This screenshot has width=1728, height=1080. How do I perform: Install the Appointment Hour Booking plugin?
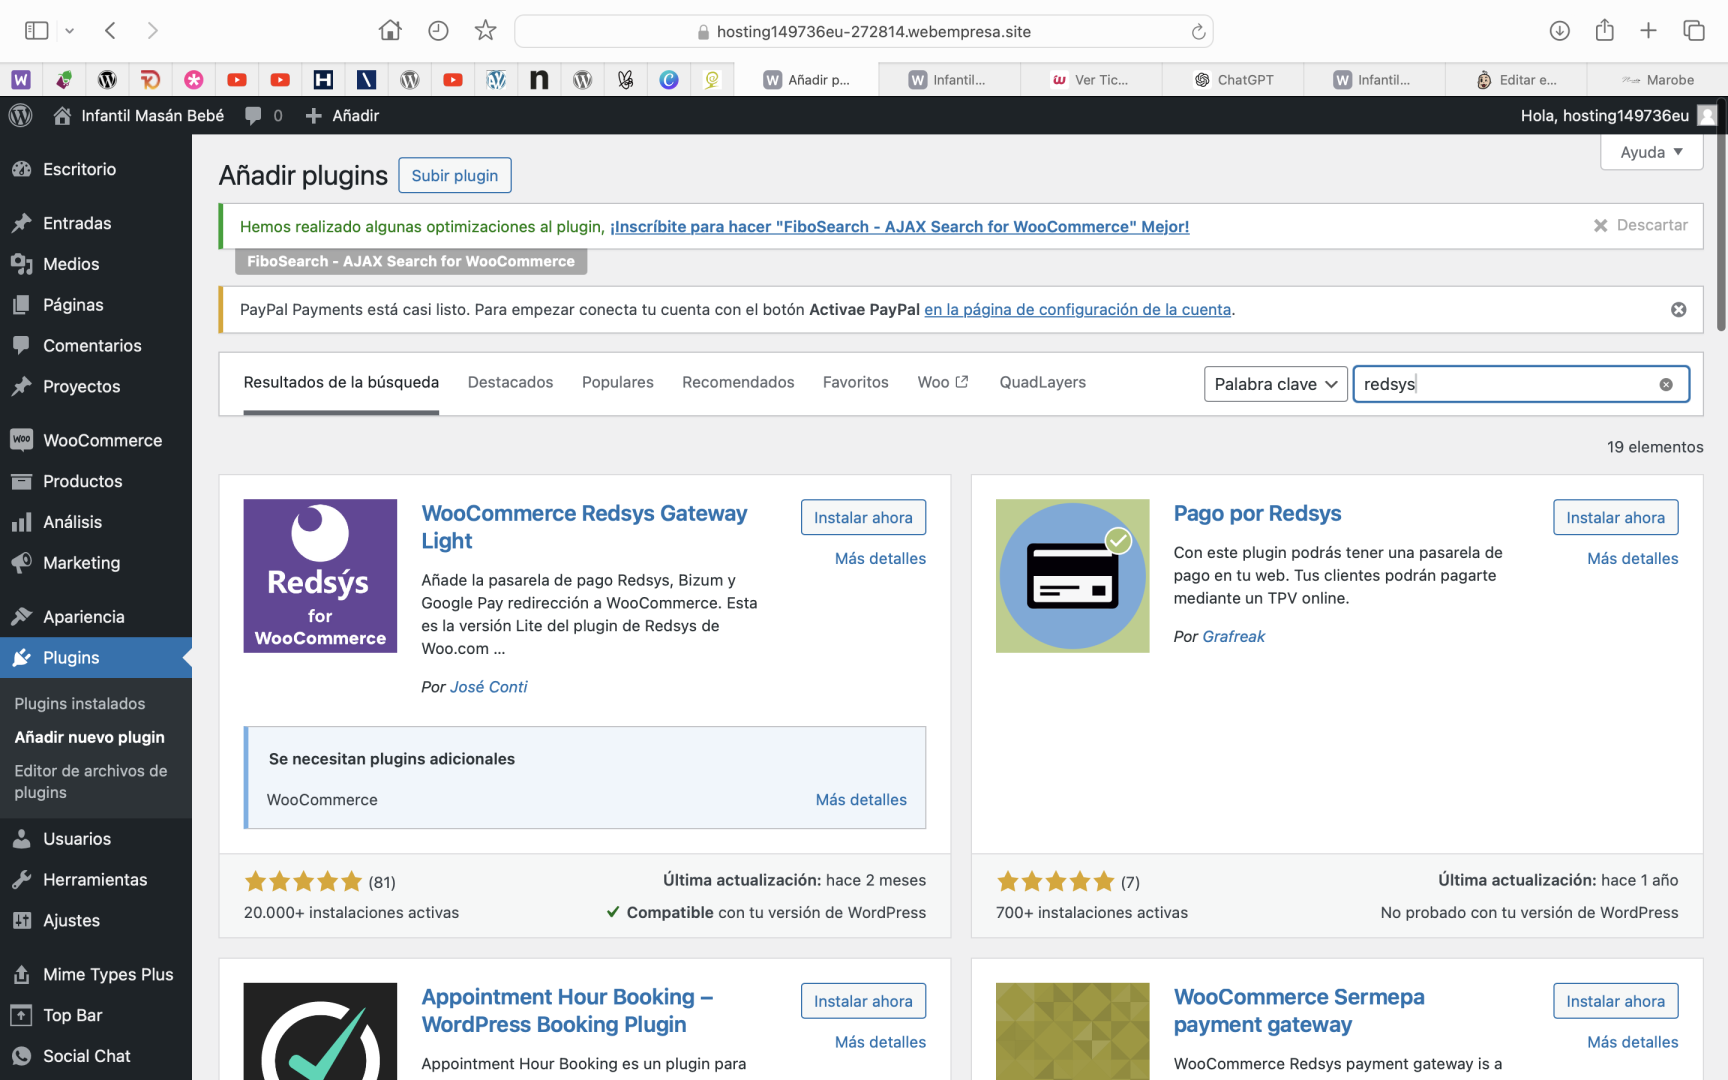(x=863, y=1001)
